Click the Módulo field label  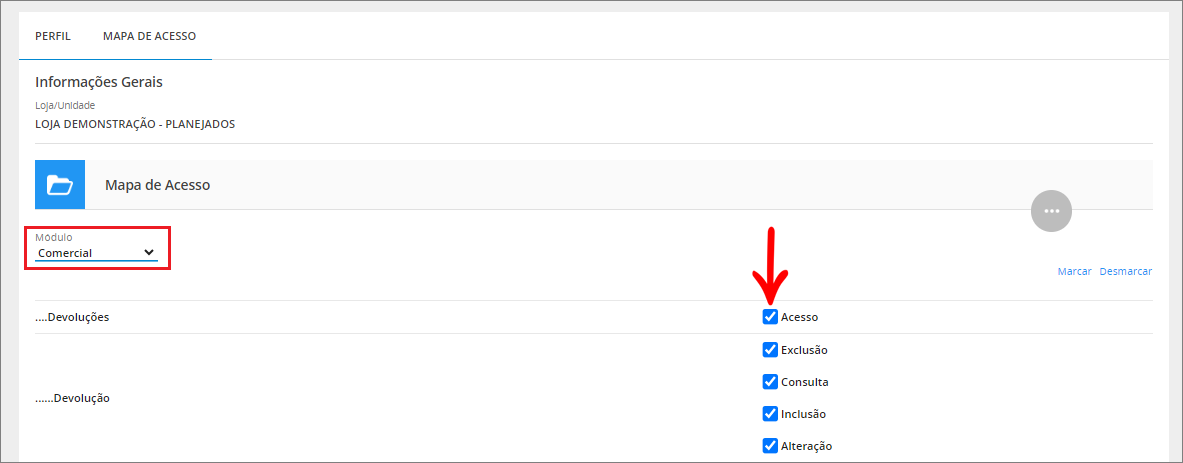coord(54,238)
